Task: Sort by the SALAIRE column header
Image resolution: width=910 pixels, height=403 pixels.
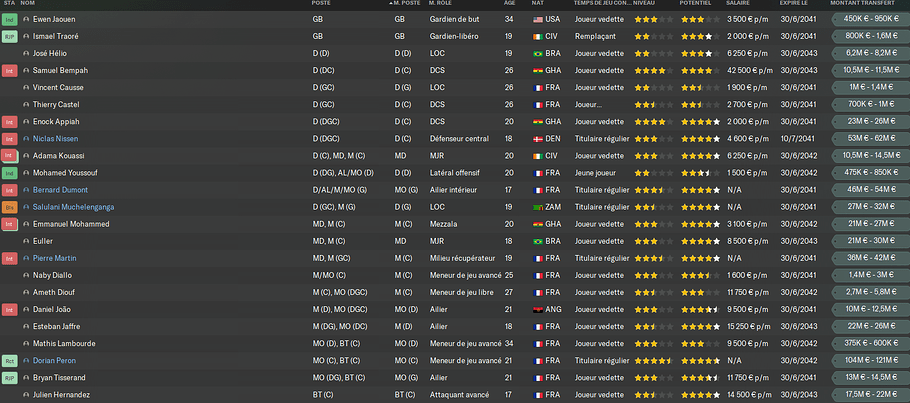Action: tap(741, 4)
